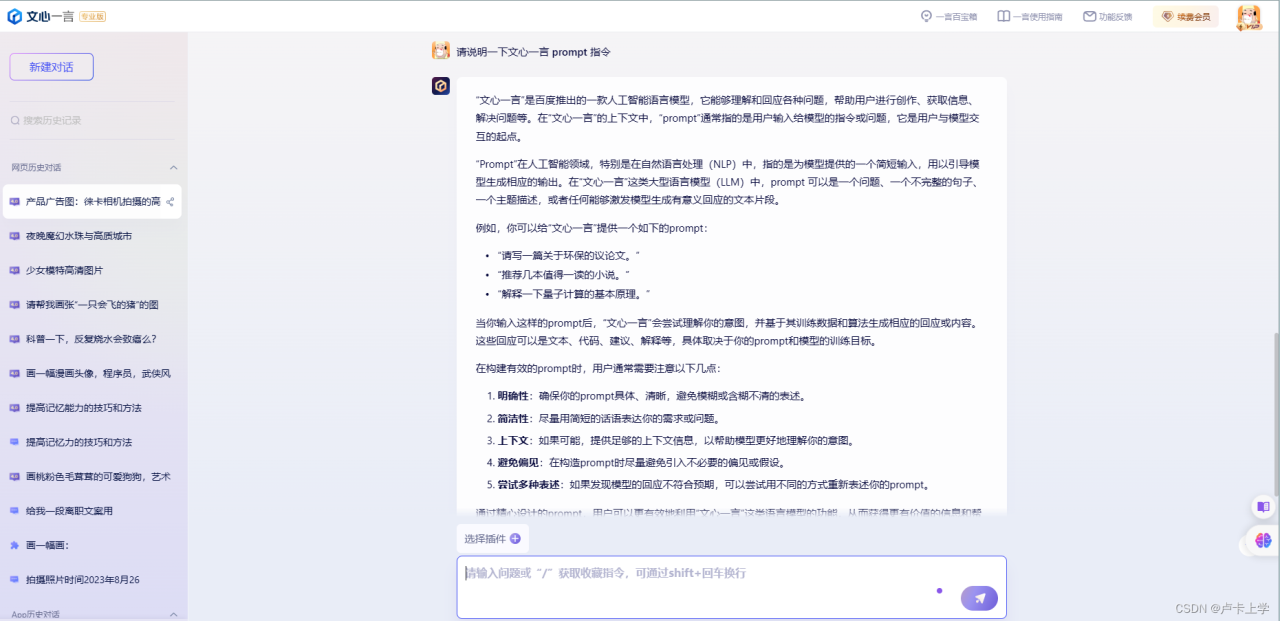1280x621 pixels.
Task: Click the bold heading 简洁性 in the list
Action: (514, 419)
